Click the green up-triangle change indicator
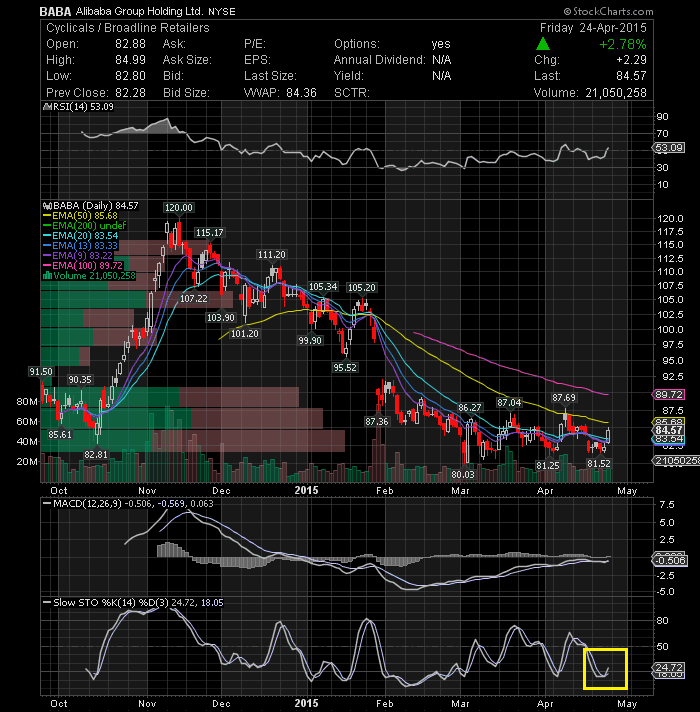Image resolution: width=700 pixels, height=712 pixels. click(x=543, y=44)
